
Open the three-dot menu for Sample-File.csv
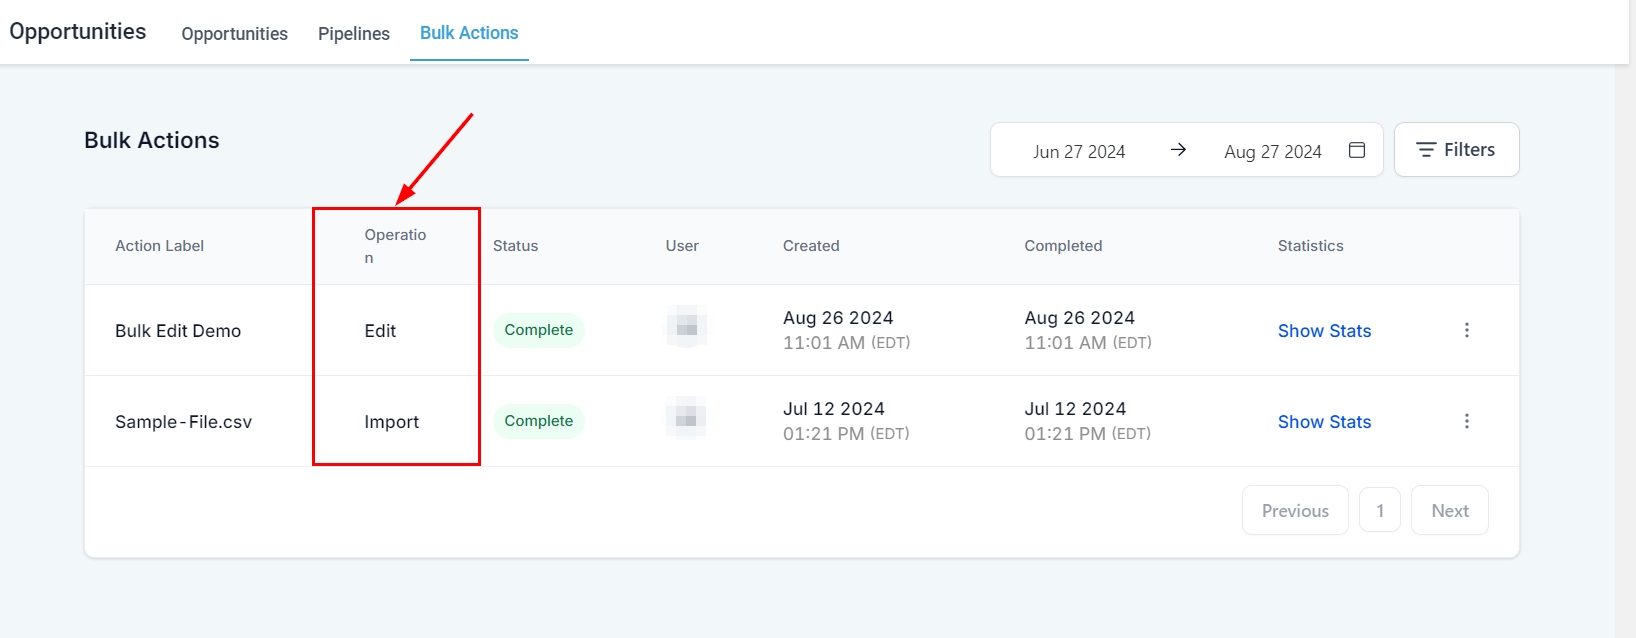point(1466,421)
